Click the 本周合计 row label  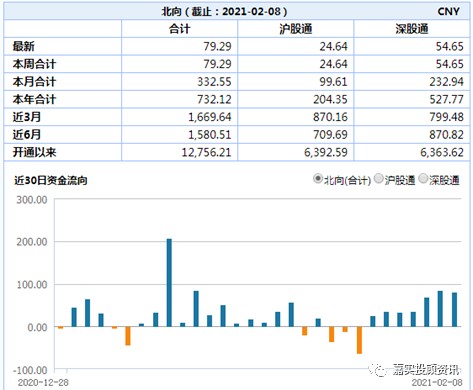(34, 64)
